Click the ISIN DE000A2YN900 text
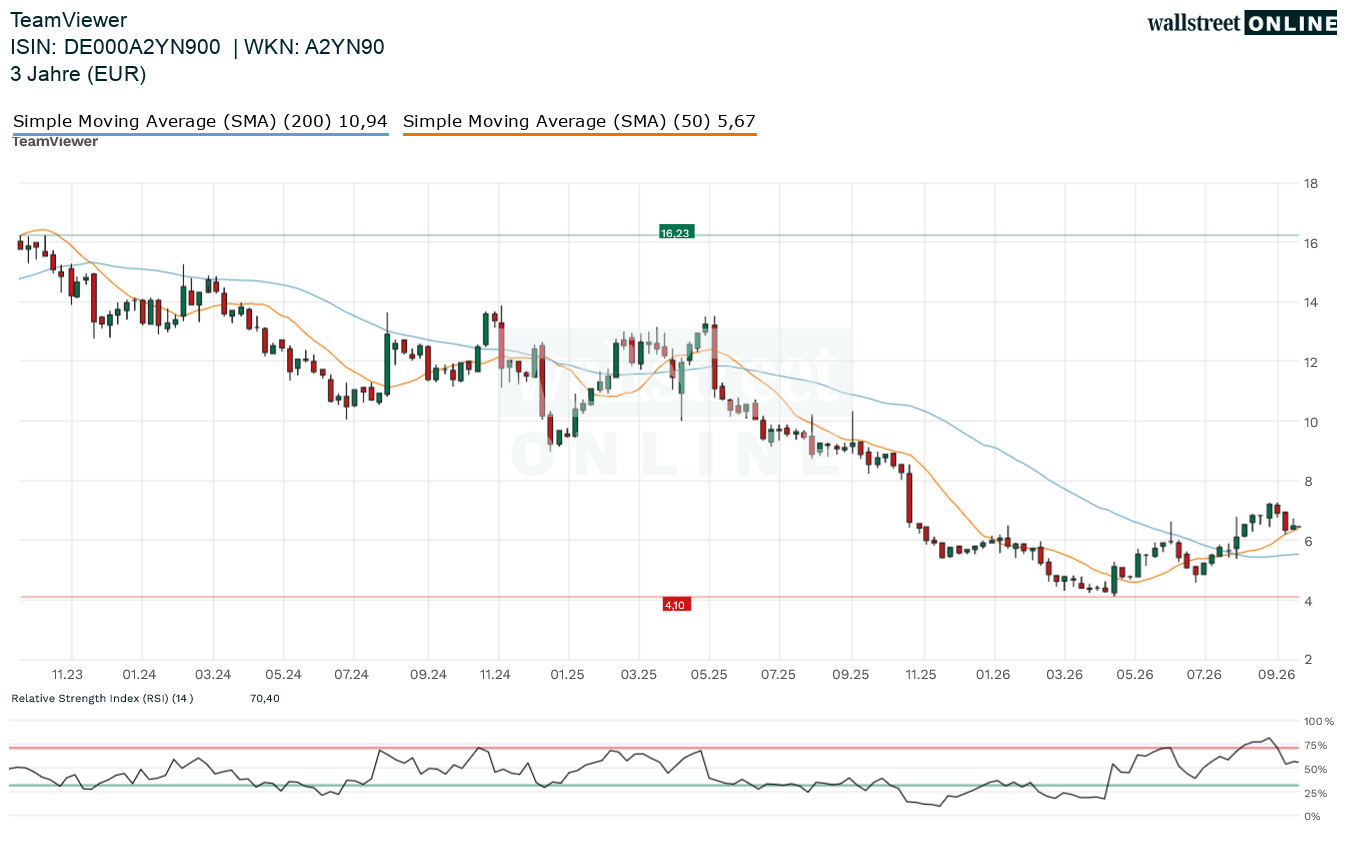The width and height of the screenshot is (1349, 843). pos(115,47)
